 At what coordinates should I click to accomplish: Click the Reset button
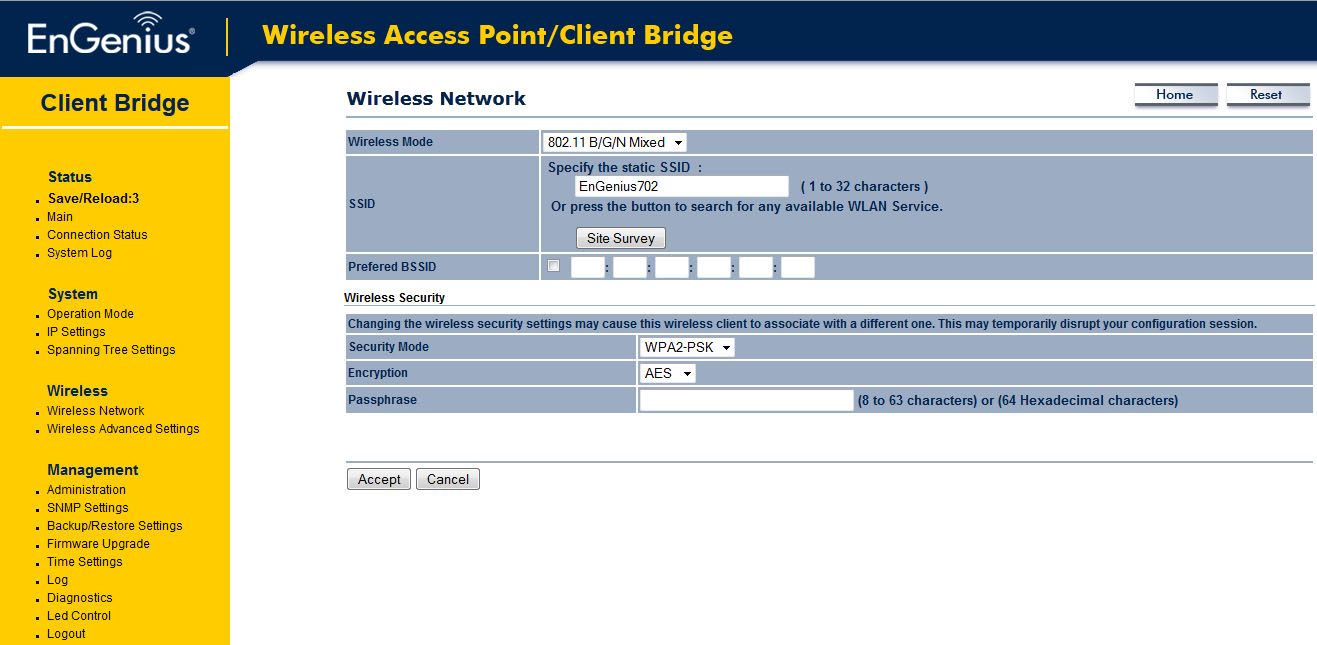pos(1267,95)
